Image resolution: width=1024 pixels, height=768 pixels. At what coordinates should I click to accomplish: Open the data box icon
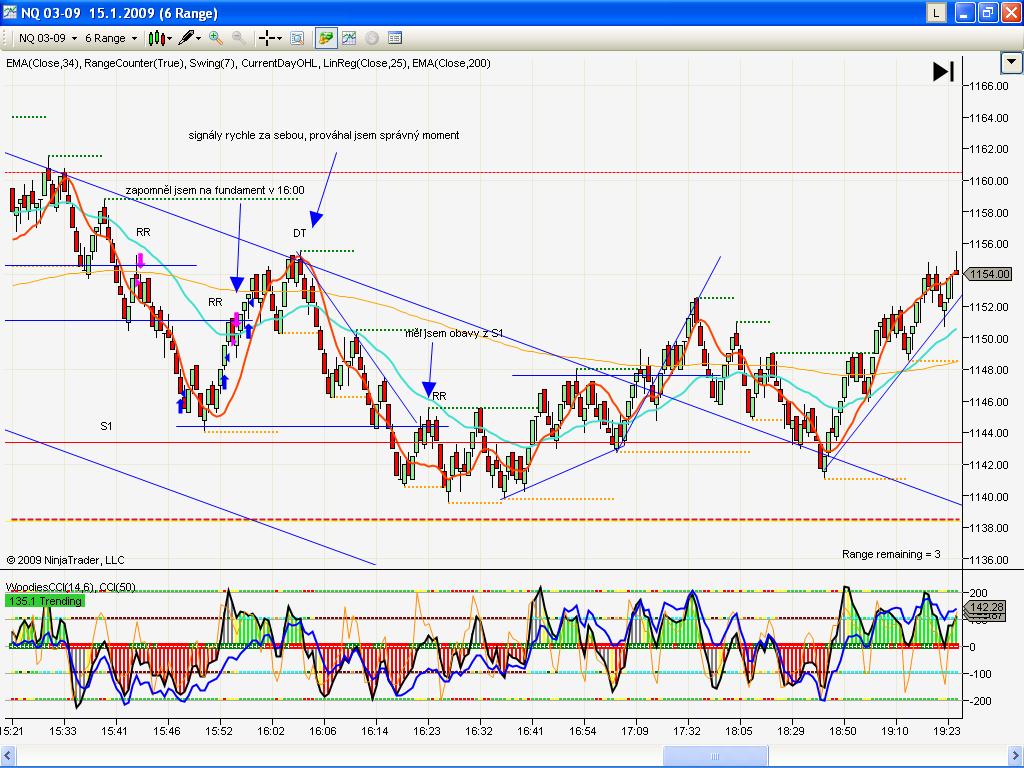pyautogui.click(x=297, y=38)
